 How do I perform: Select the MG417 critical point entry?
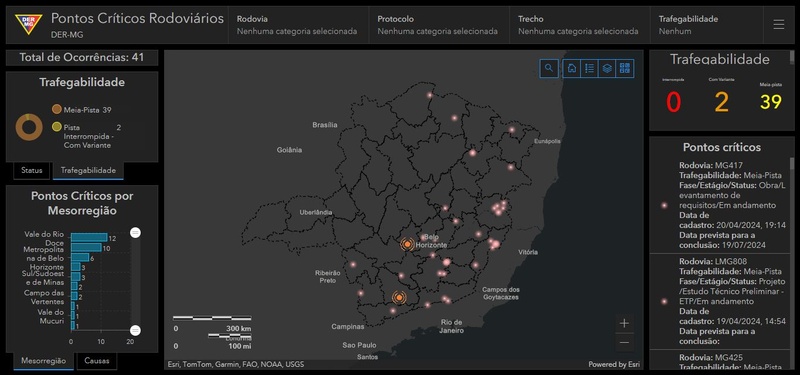pyautogui.click(x=719, y=206)
